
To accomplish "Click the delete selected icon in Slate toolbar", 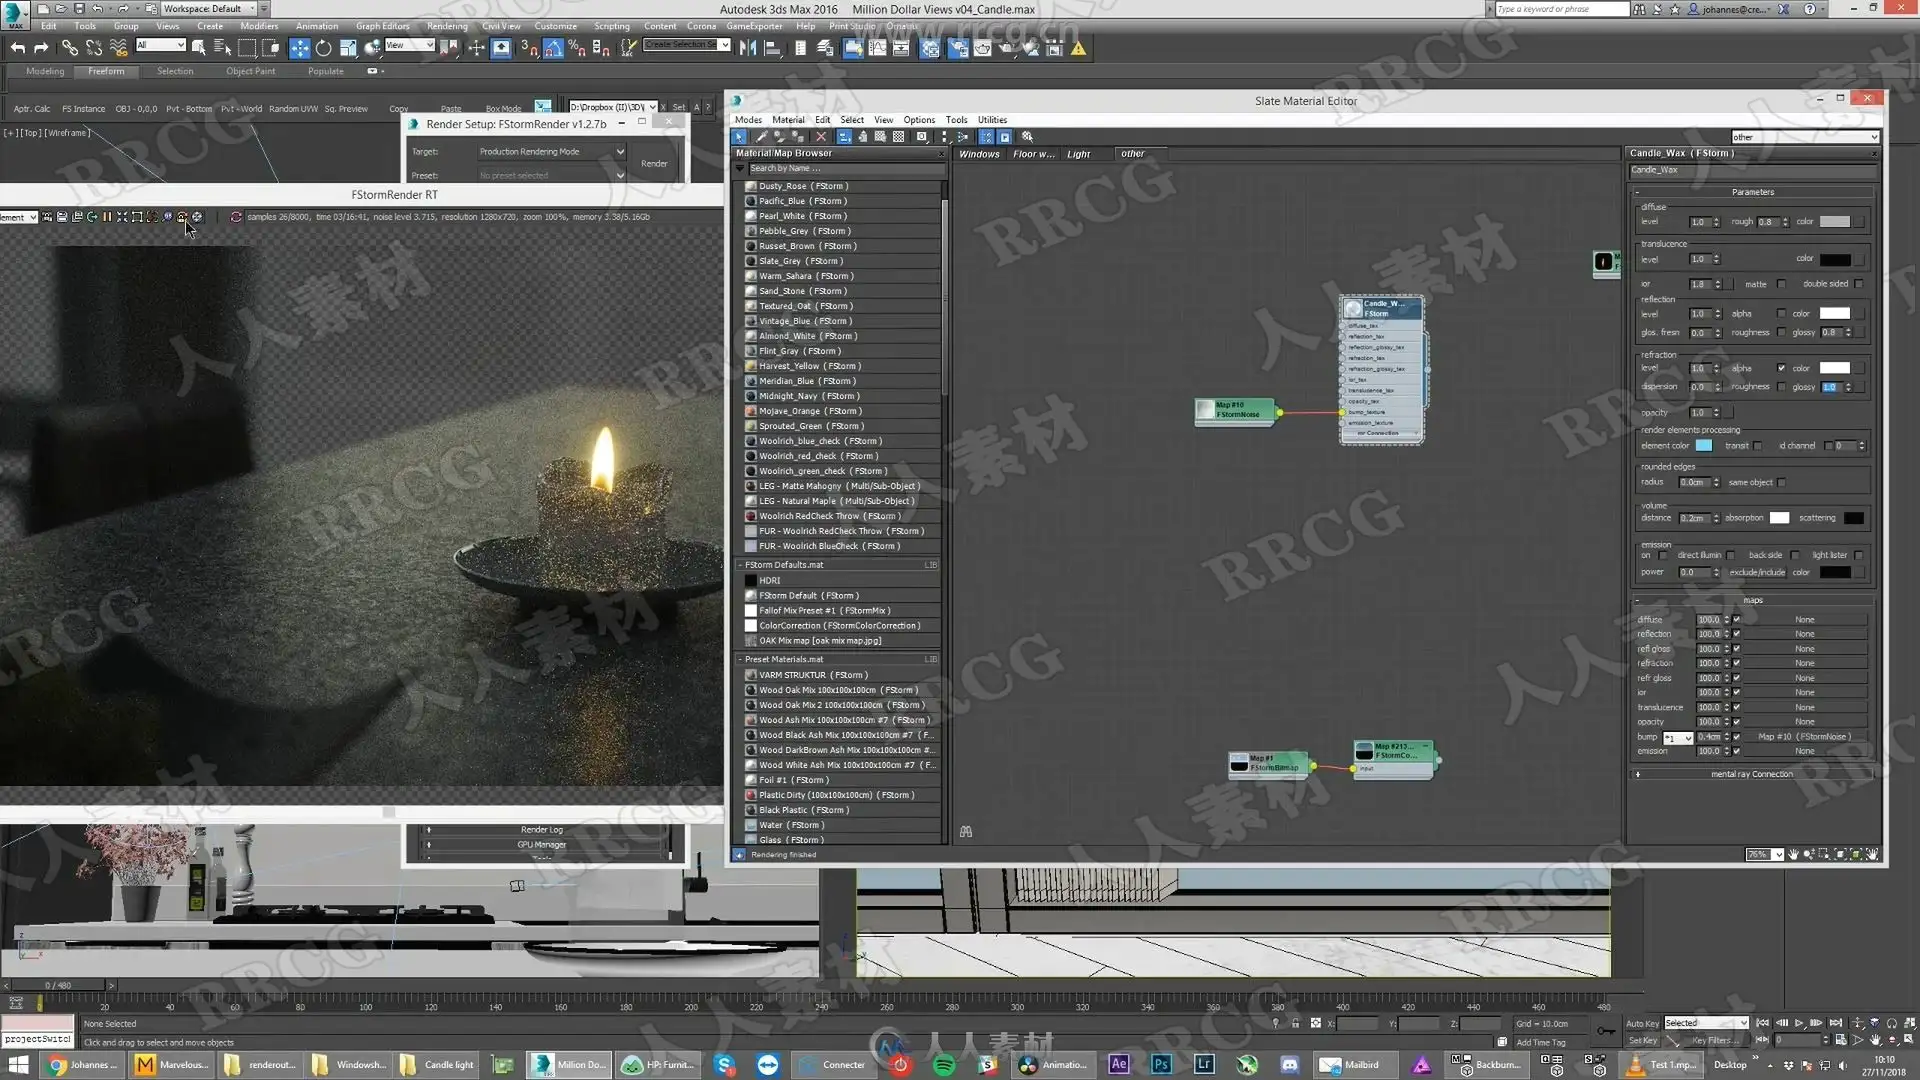I will (x=821, y=137).
